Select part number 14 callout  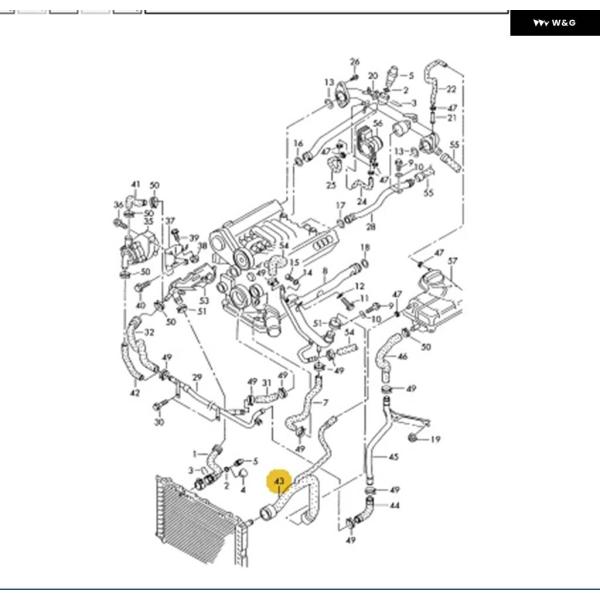pos(307,272)
